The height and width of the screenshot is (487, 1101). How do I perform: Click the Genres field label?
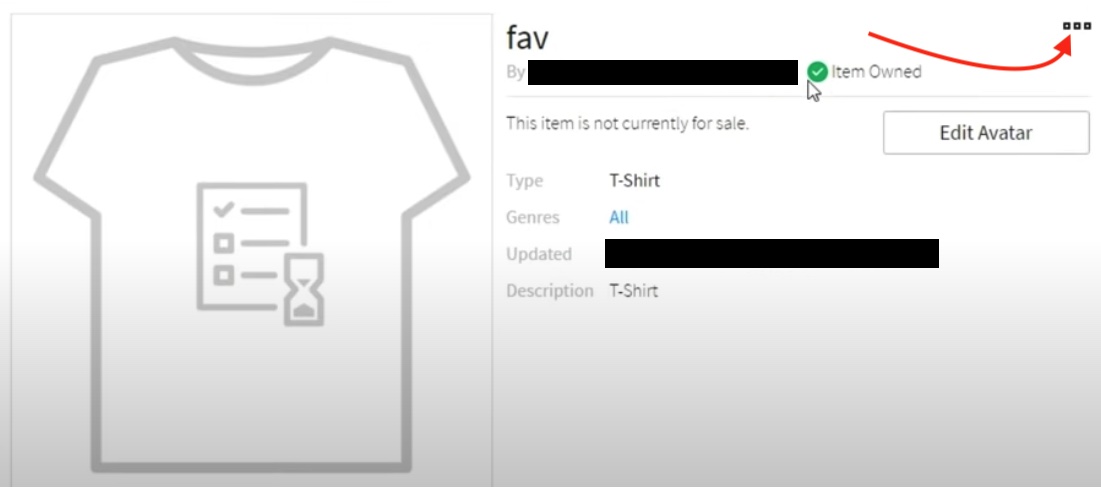(533, 218)
